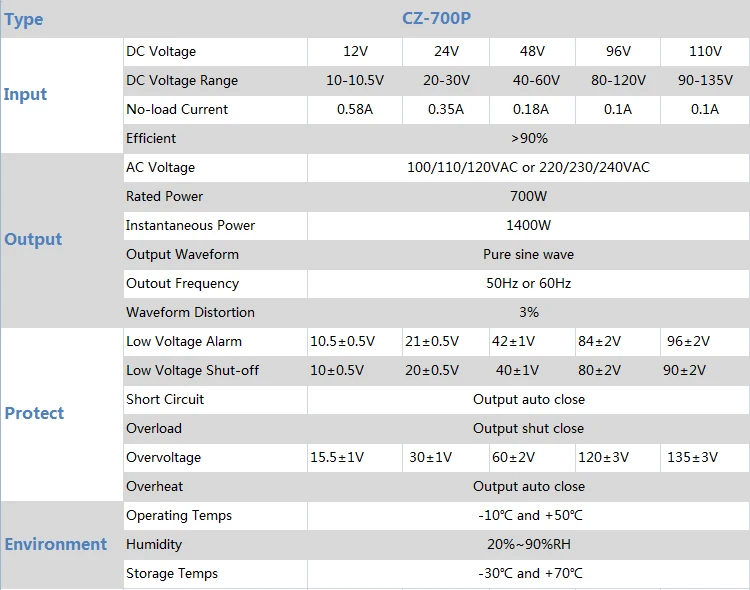Click the 700W rated power value

tap(529, 196)
